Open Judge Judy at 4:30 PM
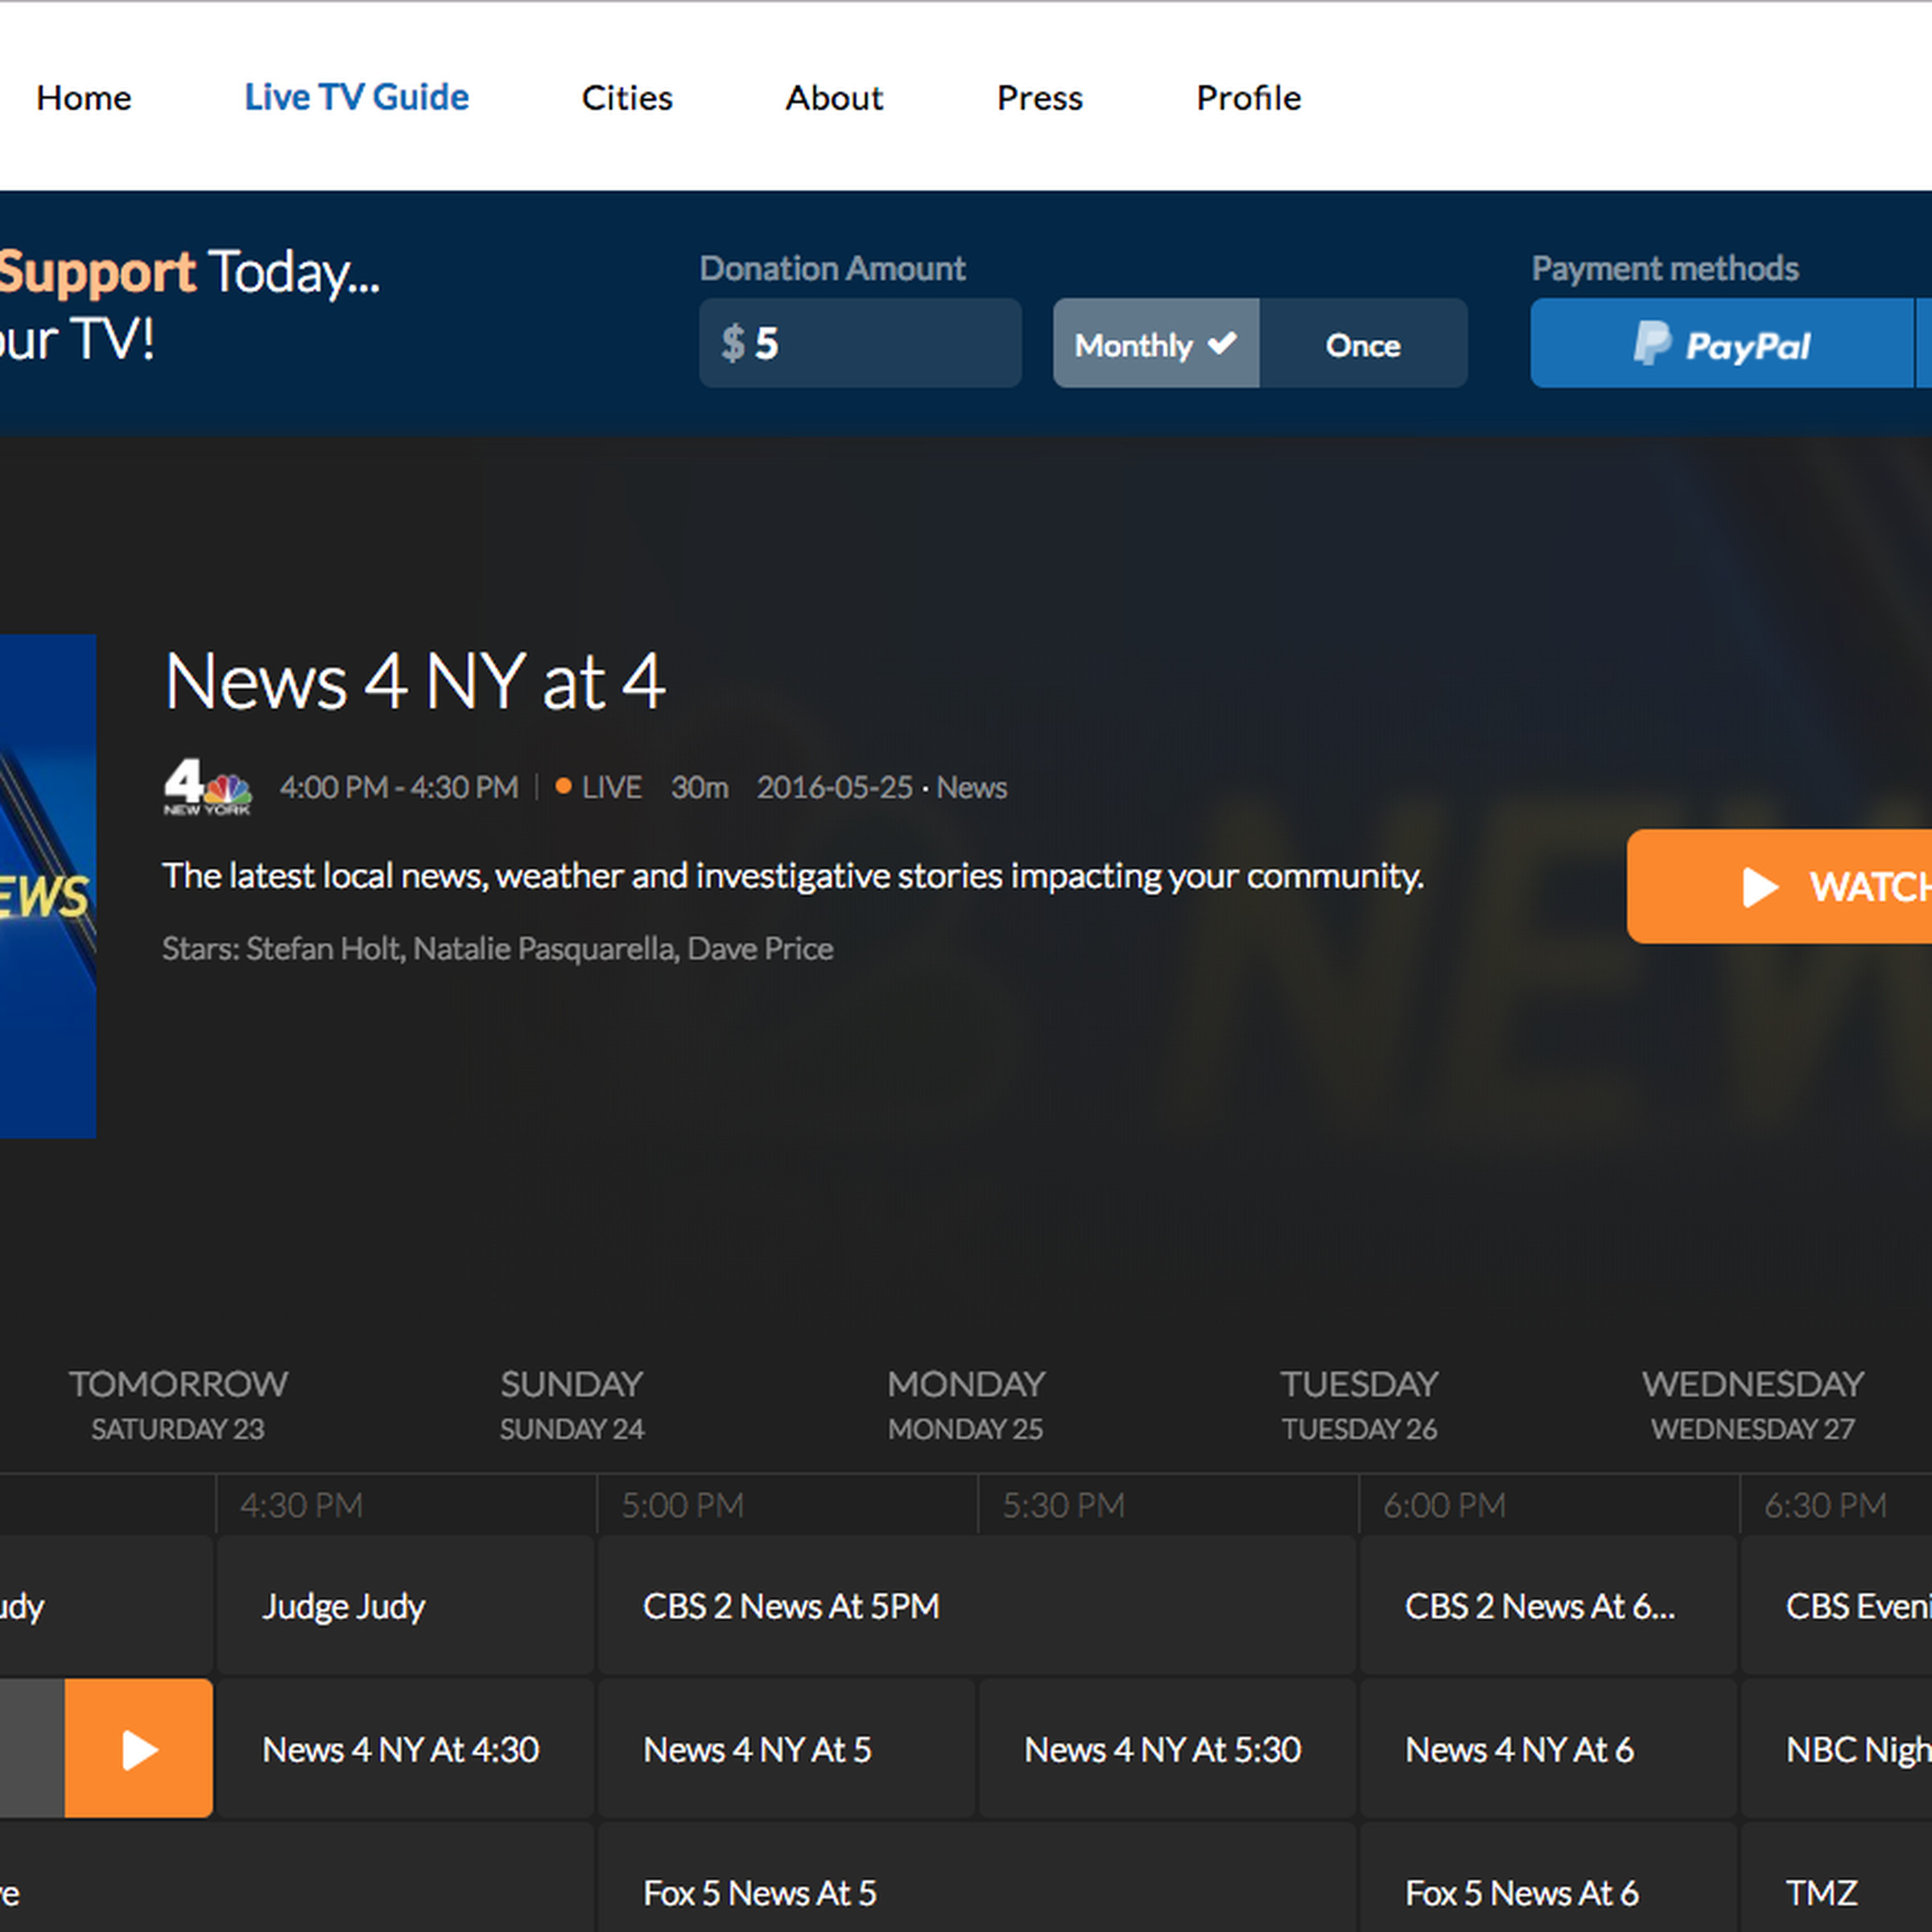 (405, 1606)
